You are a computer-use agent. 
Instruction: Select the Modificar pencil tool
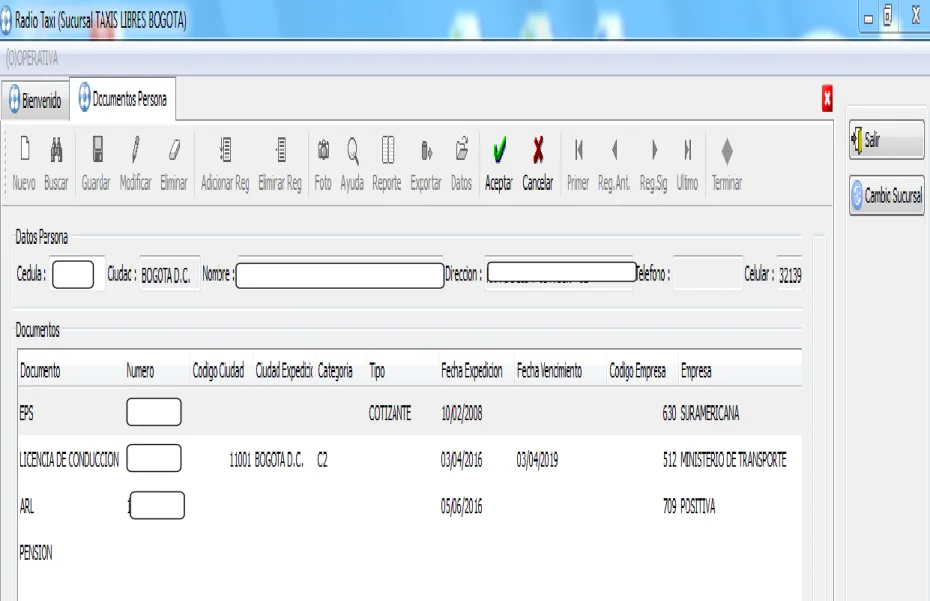[135, 163]
